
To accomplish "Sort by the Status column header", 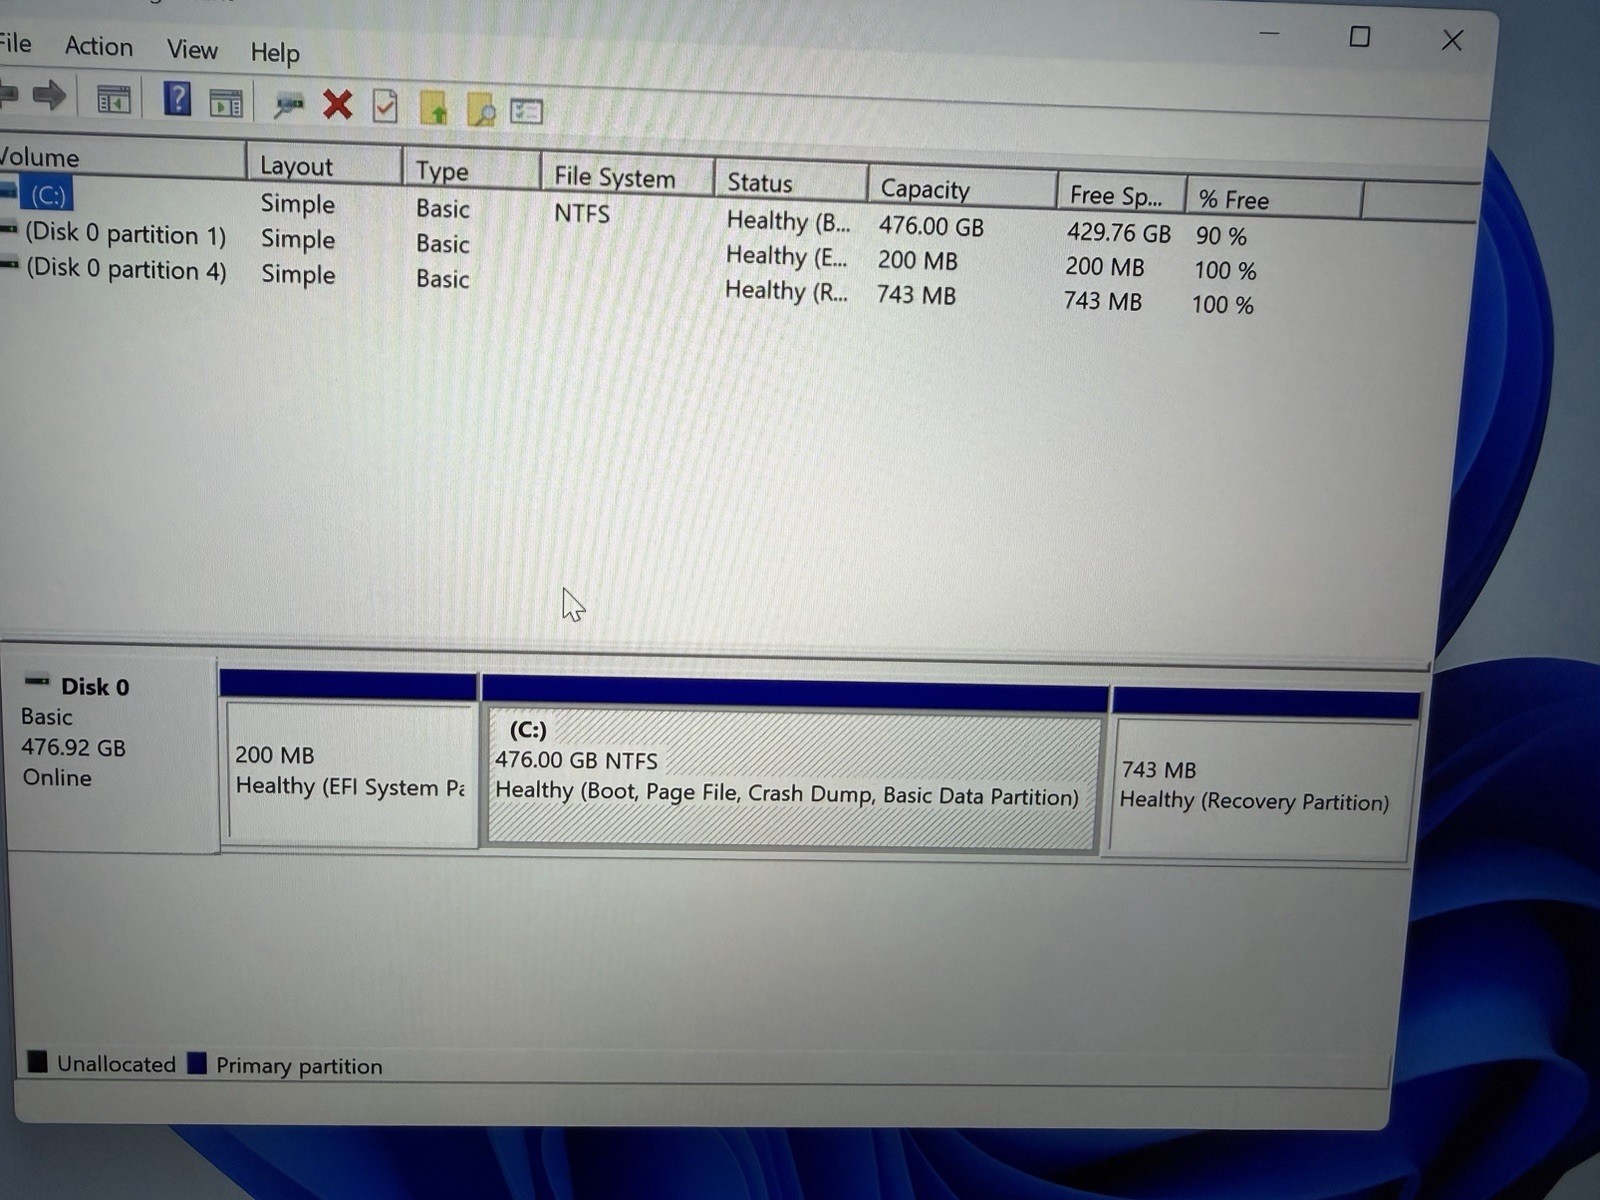I will point(790,182).
